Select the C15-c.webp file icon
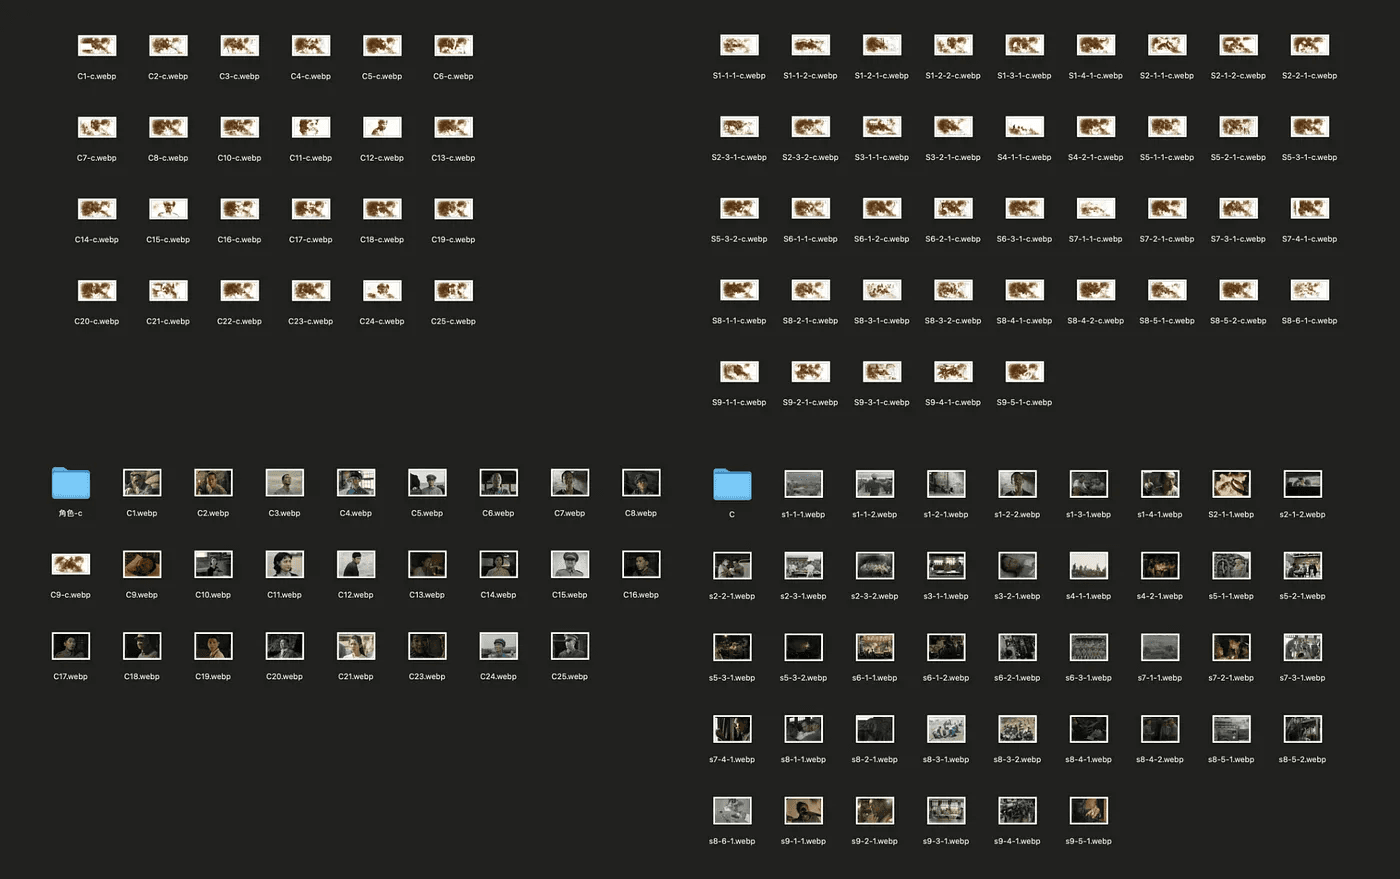Screen dimensions: 1400x879 pos(168,209)
